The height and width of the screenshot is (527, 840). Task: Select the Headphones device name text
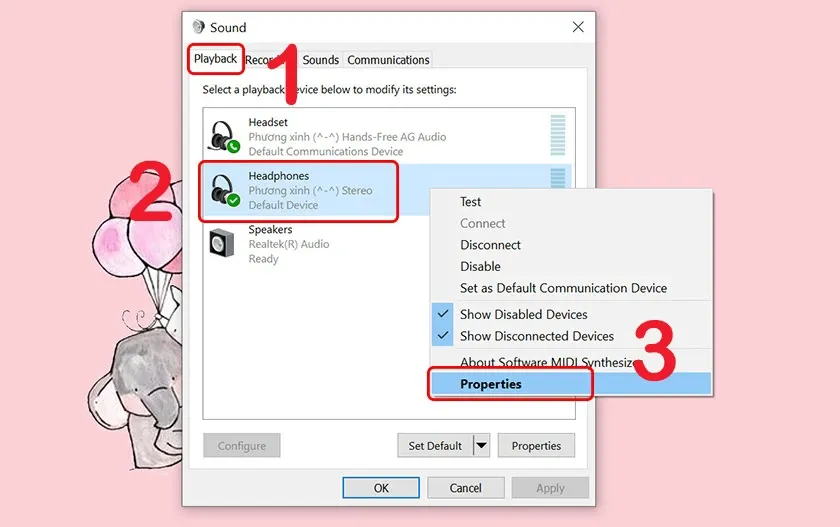[279, 176]
